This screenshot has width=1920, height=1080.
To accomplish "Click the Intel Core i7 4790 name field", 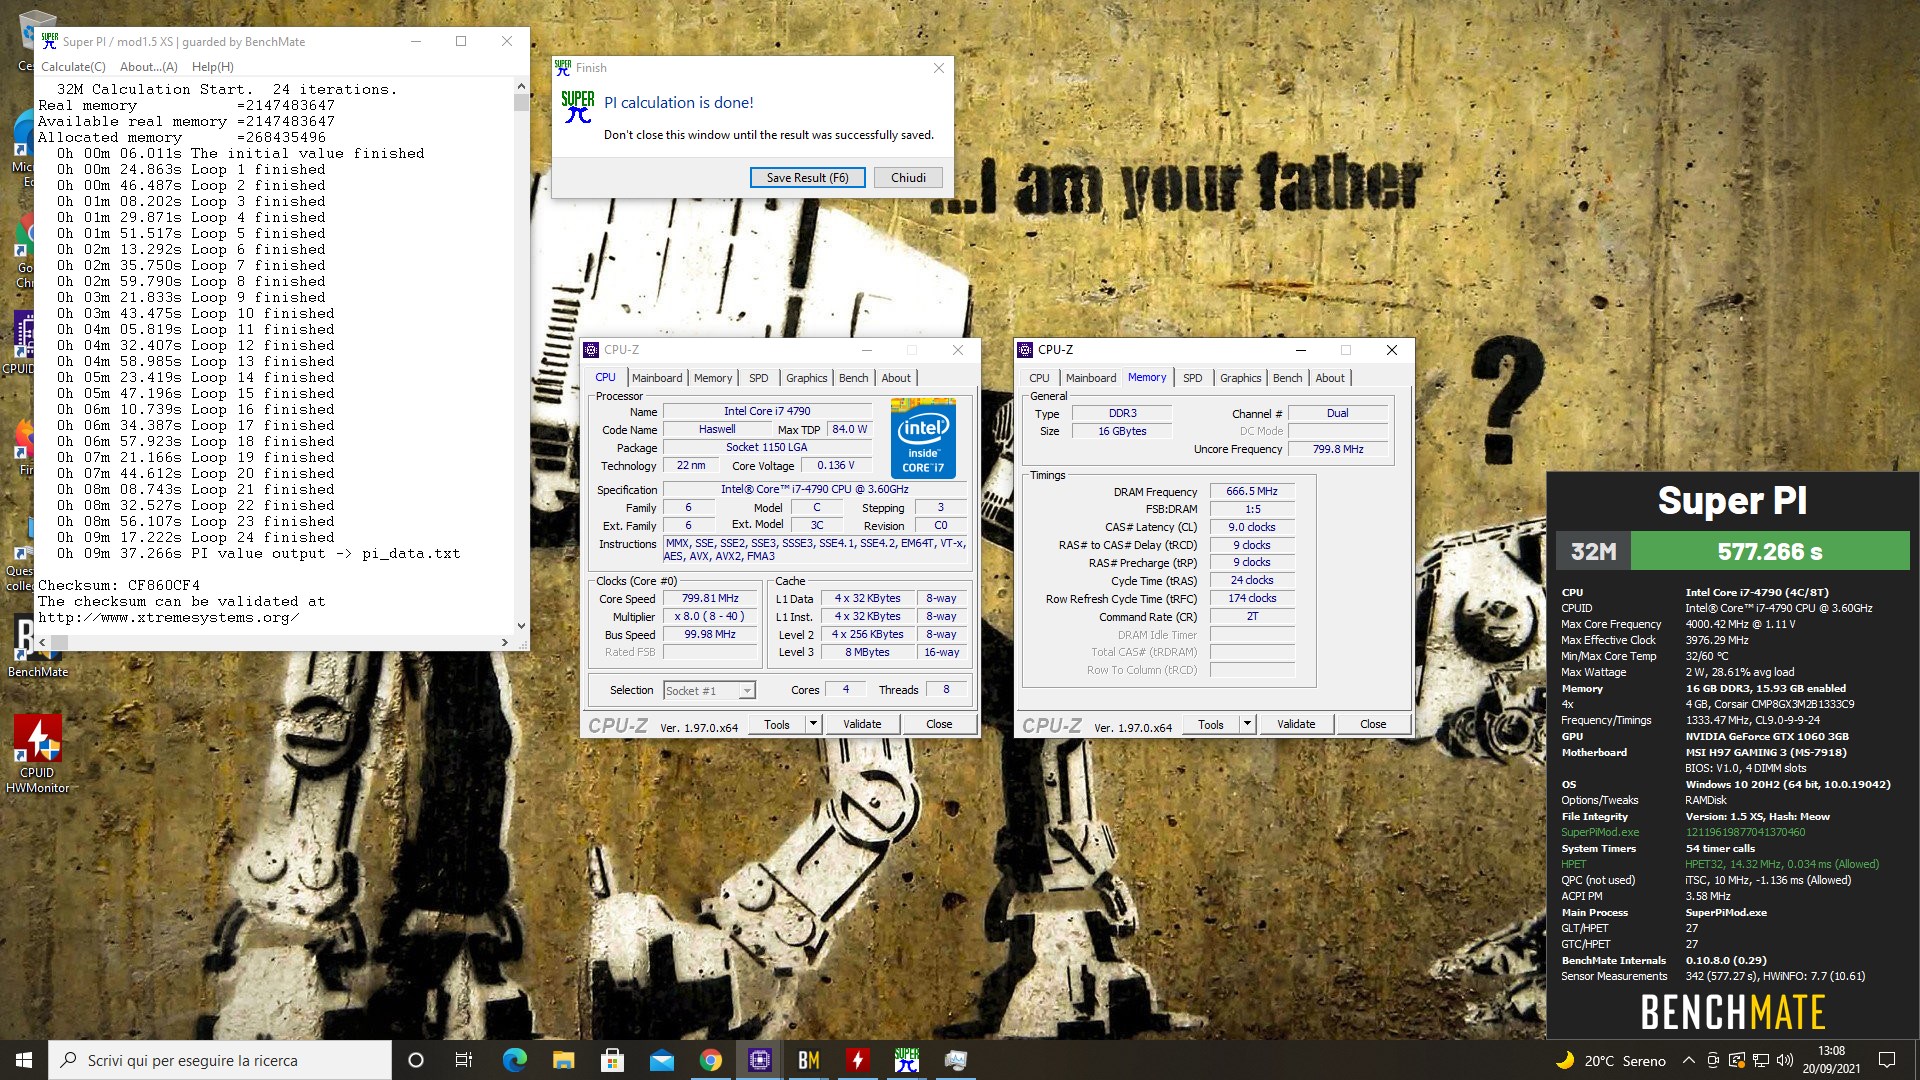I will 767,411.
